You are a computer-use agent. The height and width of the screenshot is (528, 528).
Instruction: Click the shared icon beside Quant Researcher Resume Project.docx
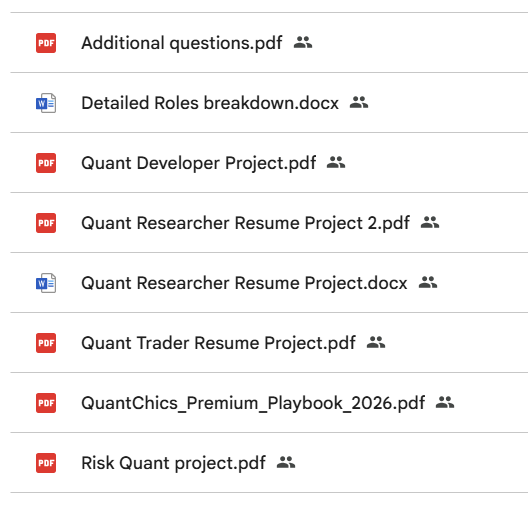[428, 282]
